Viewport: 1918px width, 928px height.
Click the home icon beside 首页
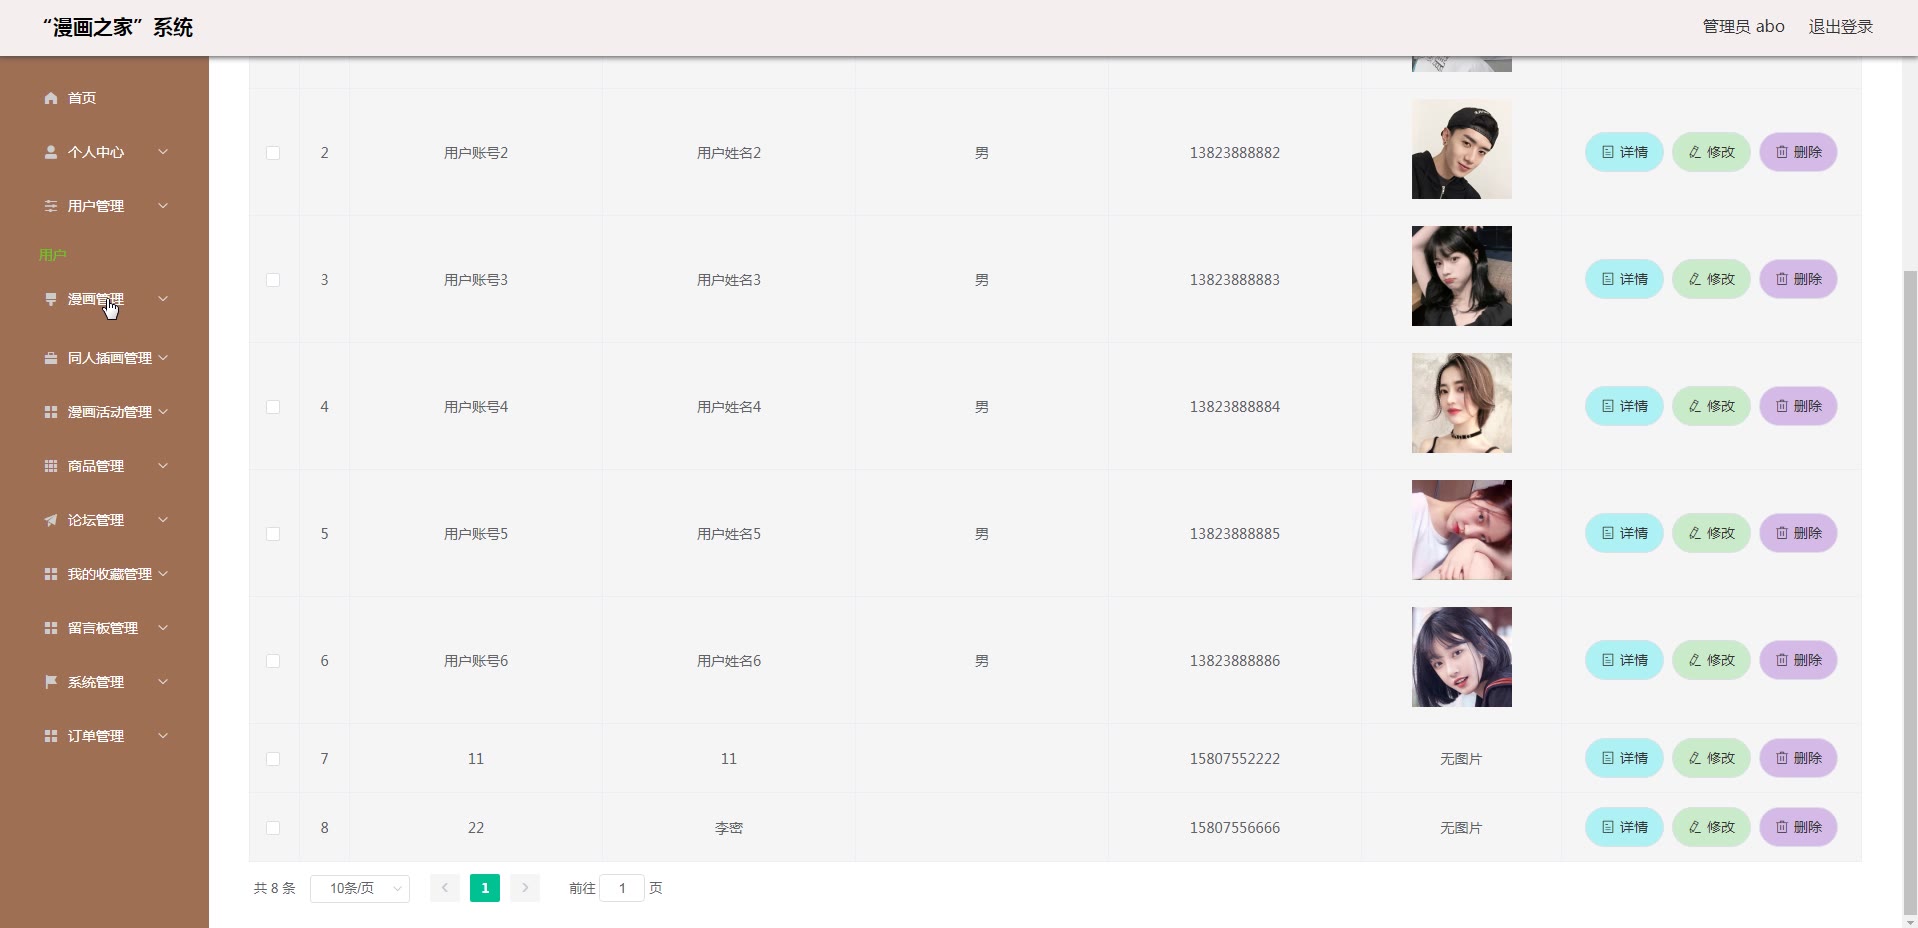[51, 98]
